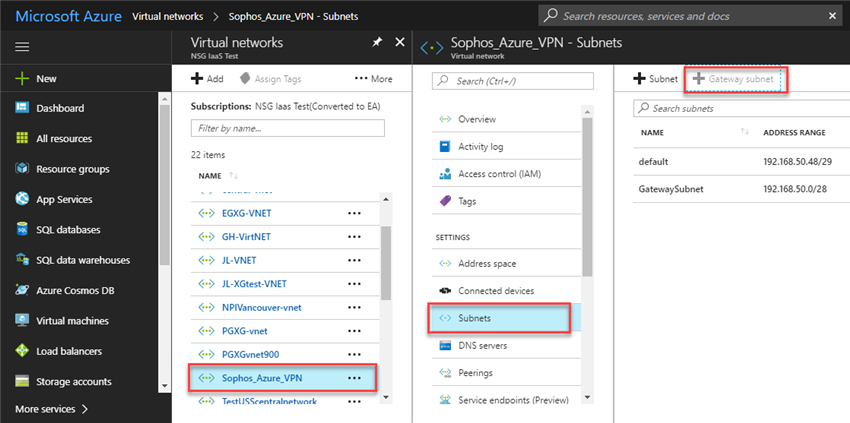Click the resource menu Search (Ctrl+/) box
The height and width of the screenshot is (423, 850).
(513, 81)
